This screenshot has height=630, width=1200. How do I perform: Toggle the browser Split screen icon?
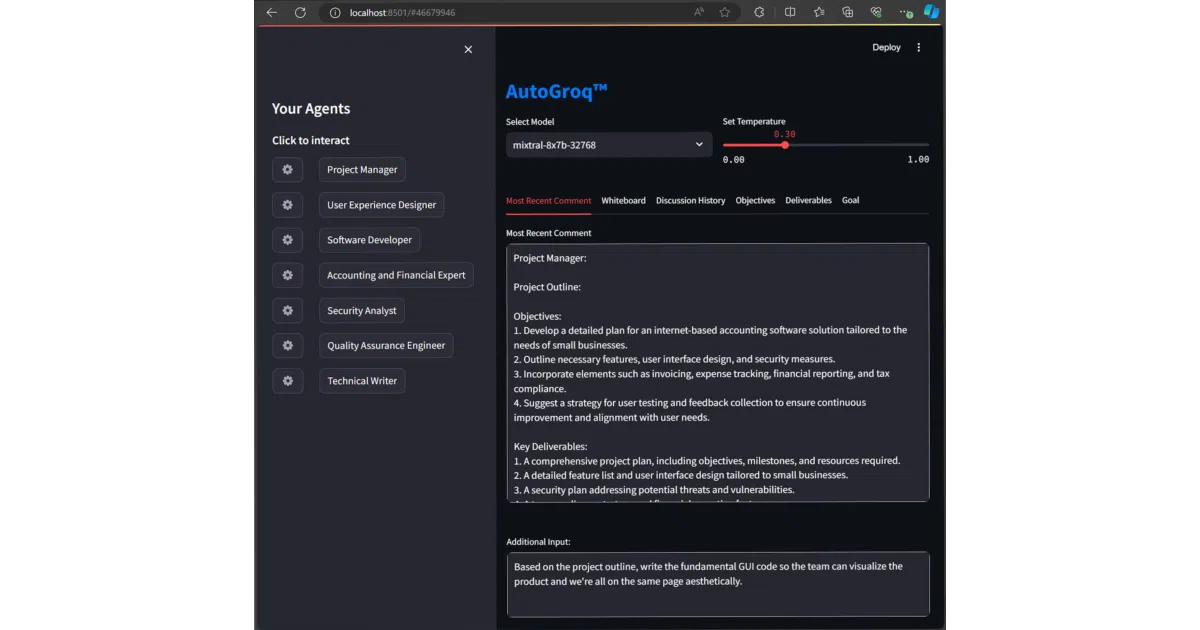(x=790, y=13)
